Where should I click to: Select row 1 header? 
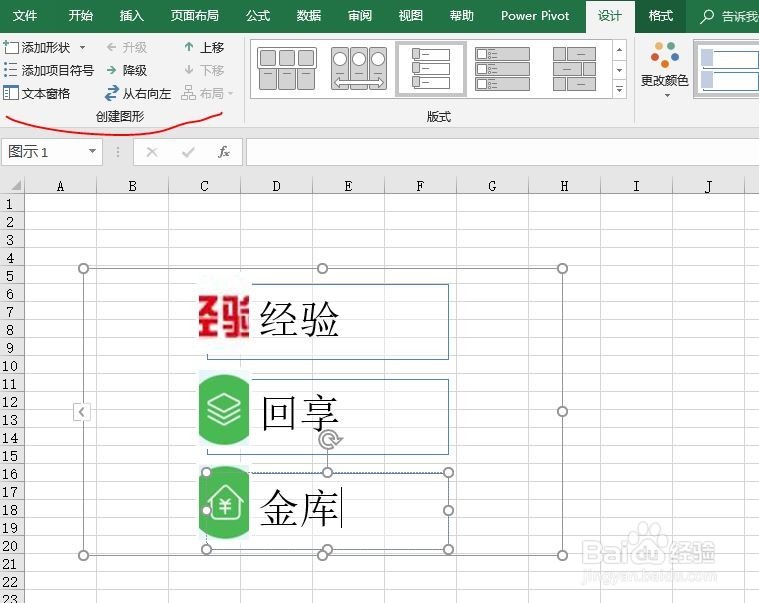click(12, 204)
